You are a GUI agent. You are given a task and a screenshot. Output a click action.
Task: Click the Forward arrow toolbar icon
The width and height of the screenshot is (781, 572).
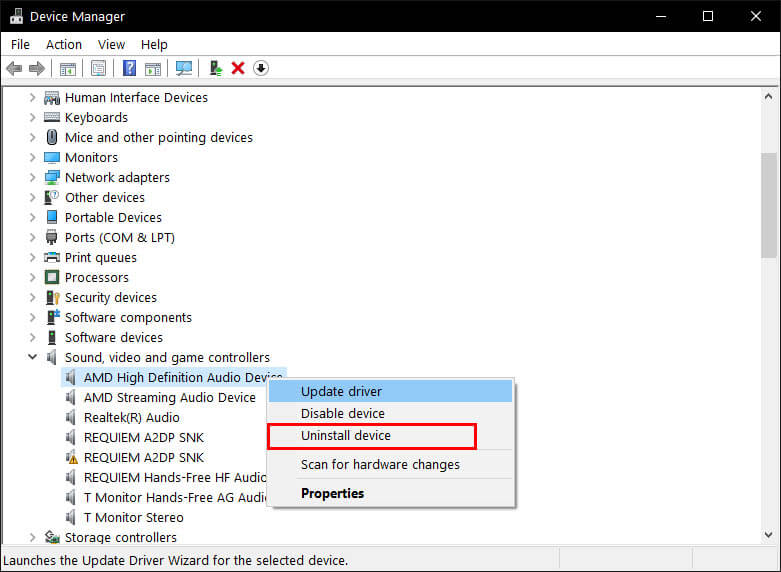coord(37,68)
